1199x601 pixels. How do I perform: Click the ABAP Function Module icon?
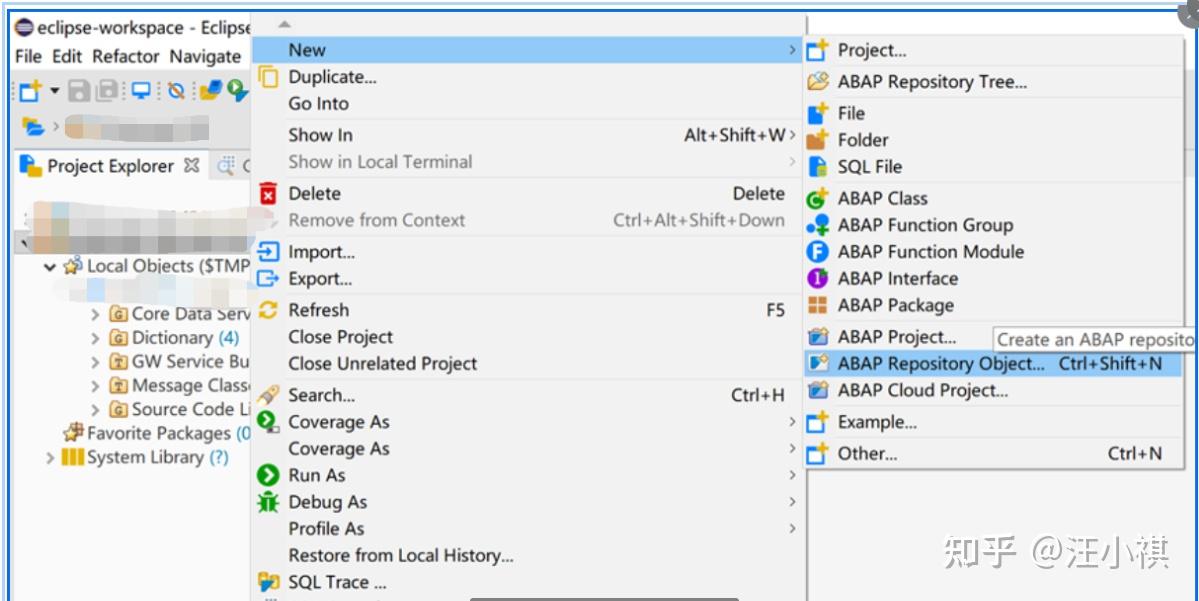(818, 252)
